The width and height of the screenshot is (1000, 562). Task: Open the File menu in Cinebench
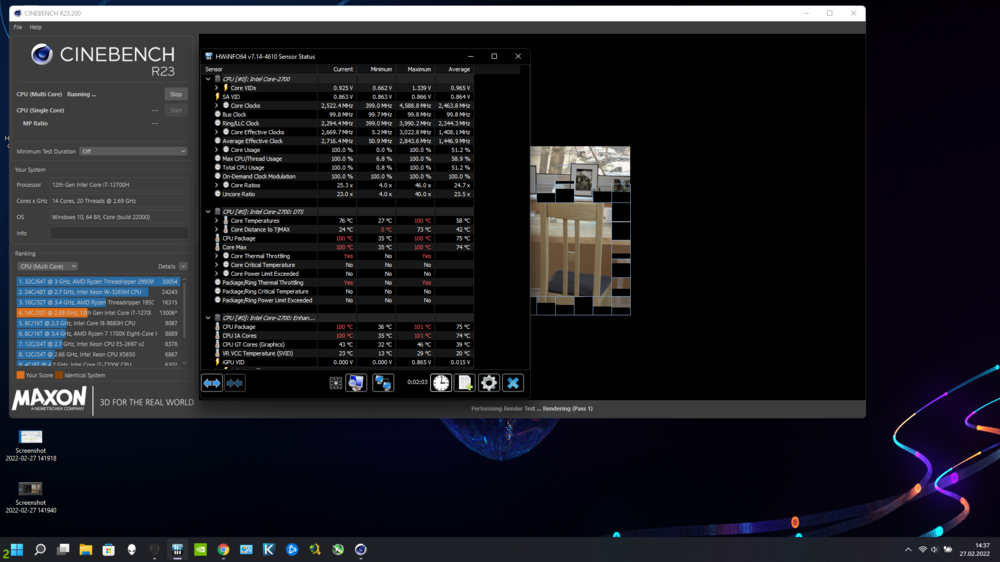[x=18, y=27]
